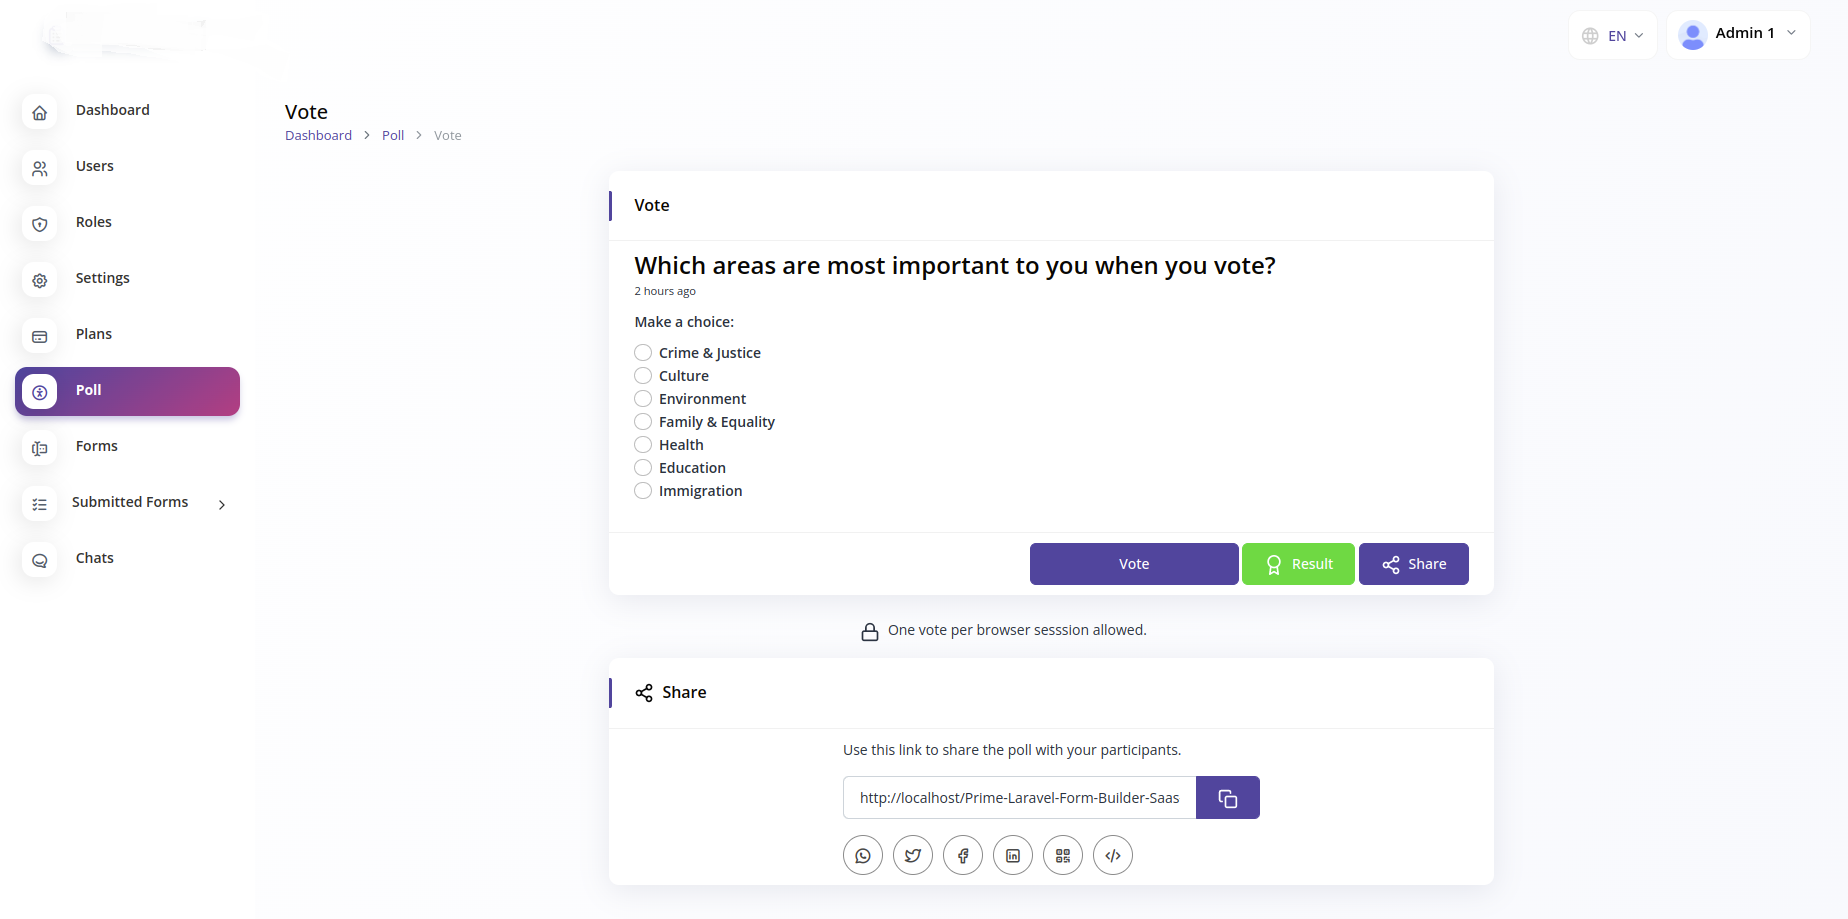Open the embed code icon

(1113, 856)
